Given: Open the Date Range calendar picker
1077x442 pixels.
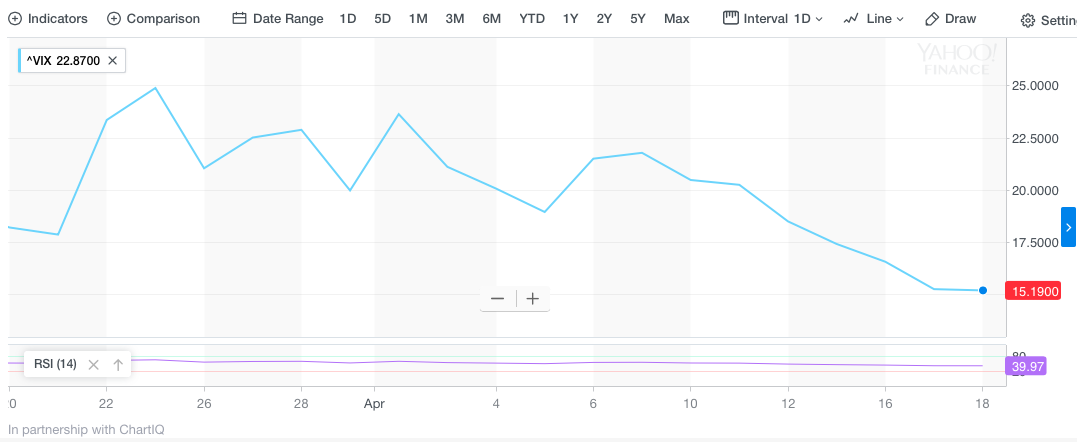Looking at the screenshot, I should [278, 19].
